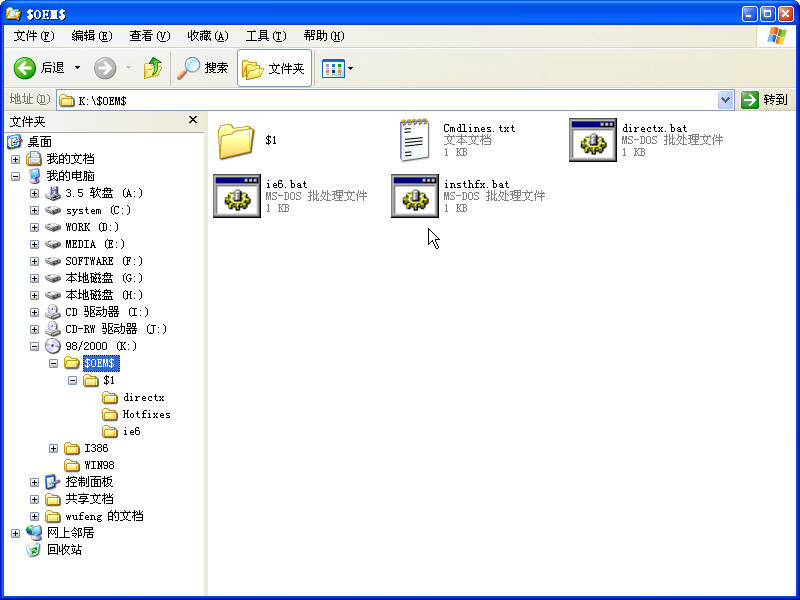Select the $1 folder icon in file pane

pyautogui.click(x=236, y=140)
